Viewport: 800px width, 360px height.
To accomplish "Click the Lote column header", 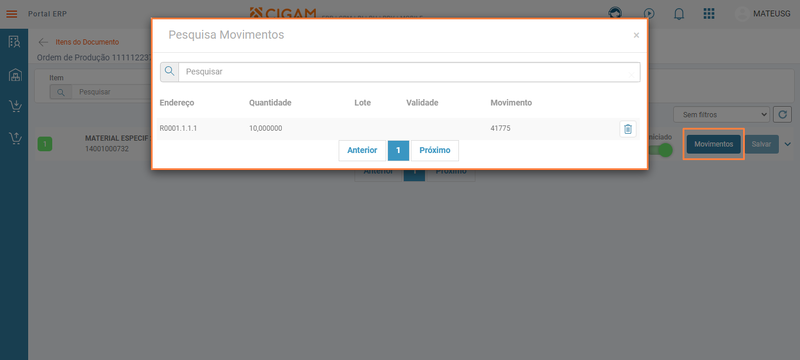I will pos(362,102).
